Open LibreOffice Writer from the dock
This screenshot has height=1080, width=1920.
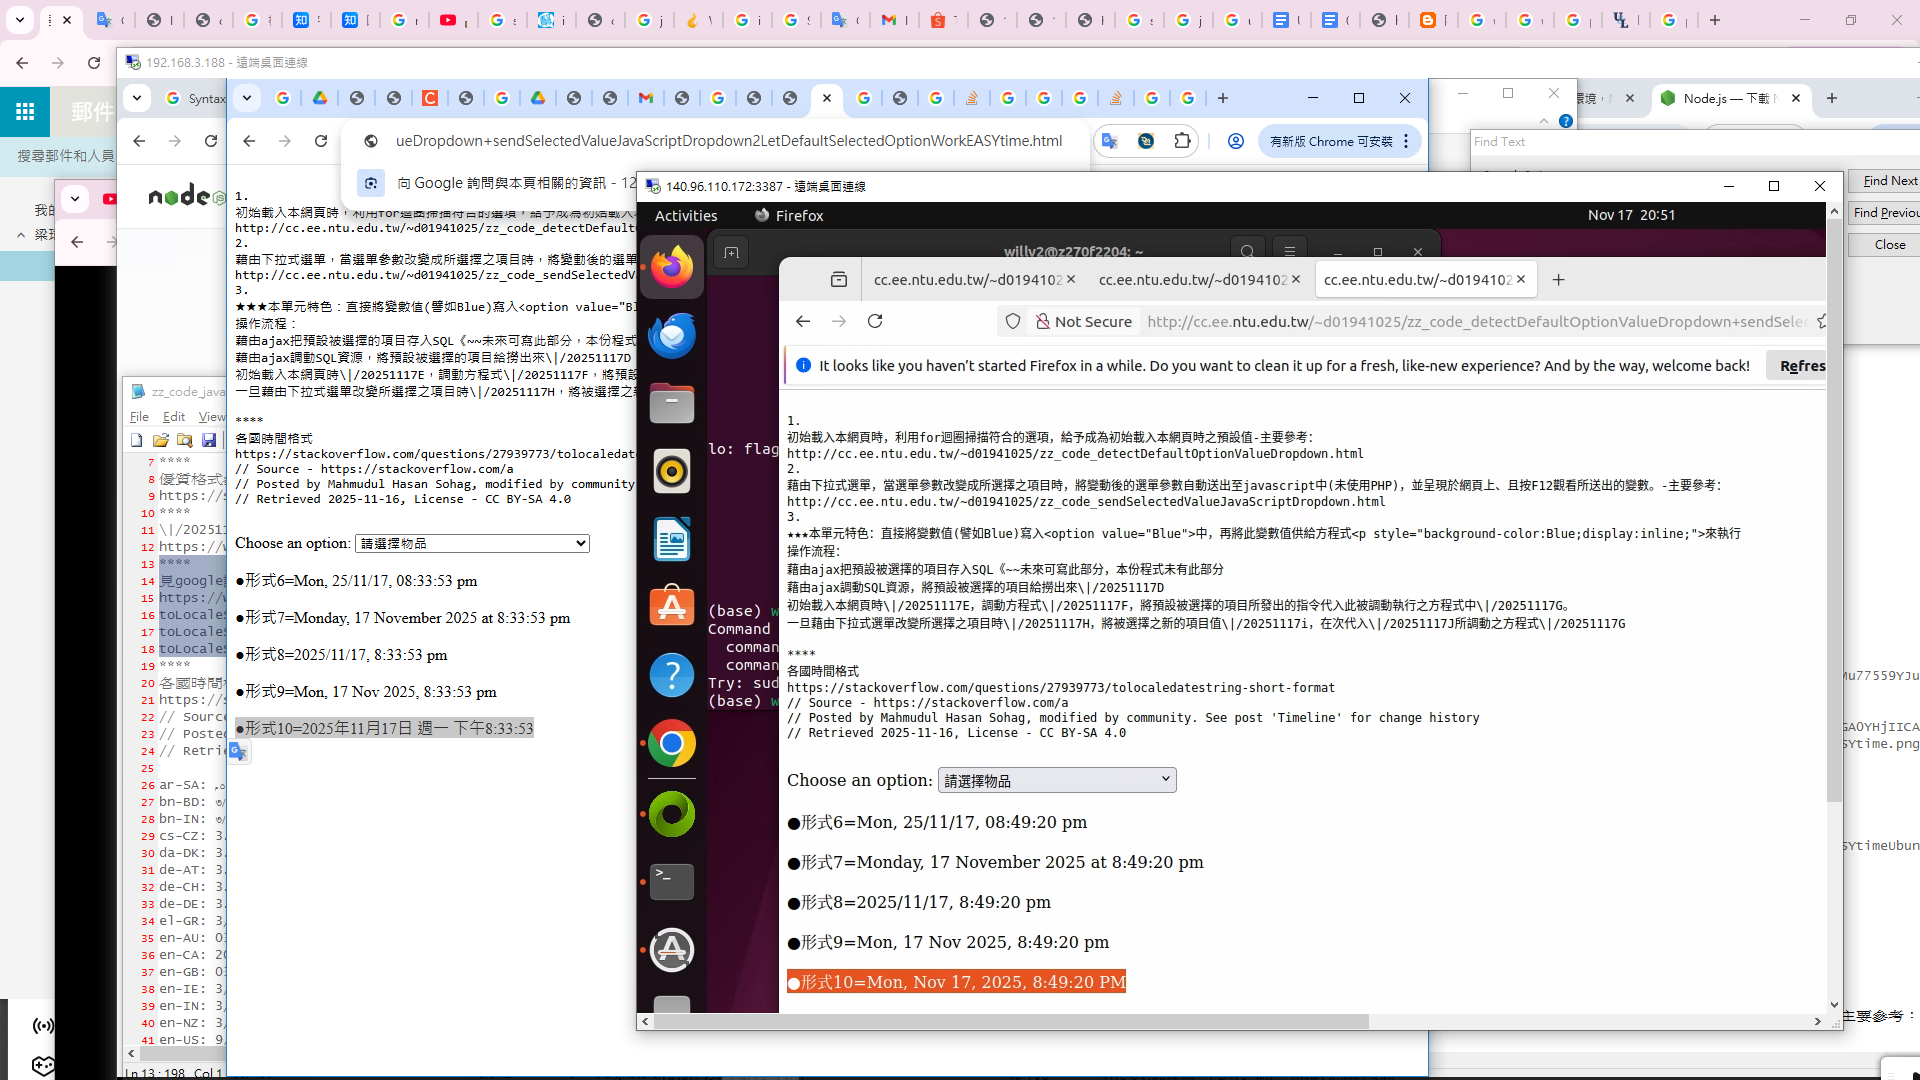coord(672,540)
